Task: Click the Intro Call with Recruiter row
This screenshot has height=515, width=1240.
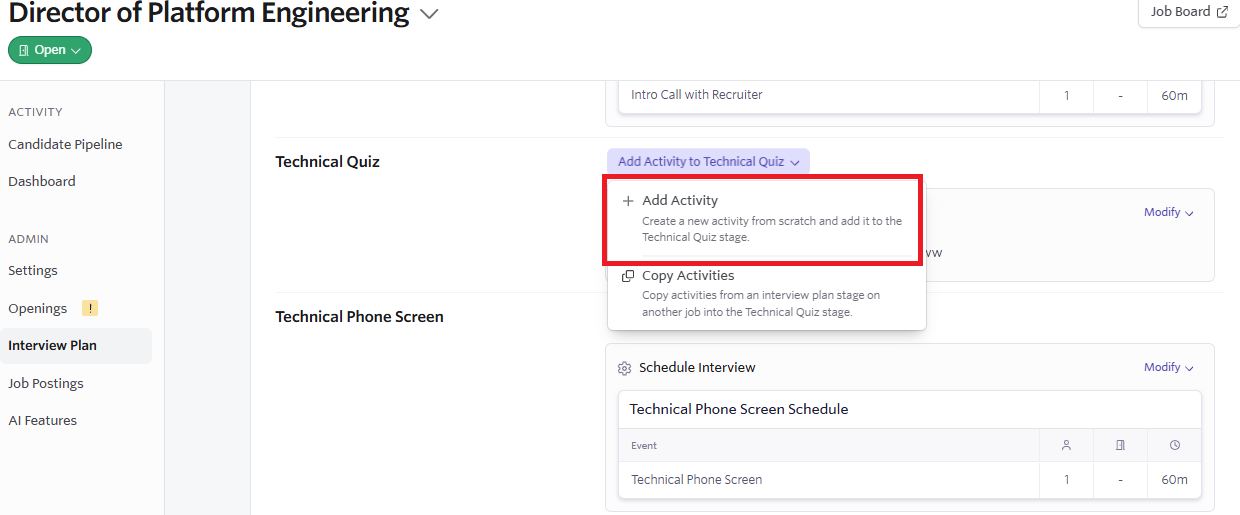Action: (x=909, y=95)
